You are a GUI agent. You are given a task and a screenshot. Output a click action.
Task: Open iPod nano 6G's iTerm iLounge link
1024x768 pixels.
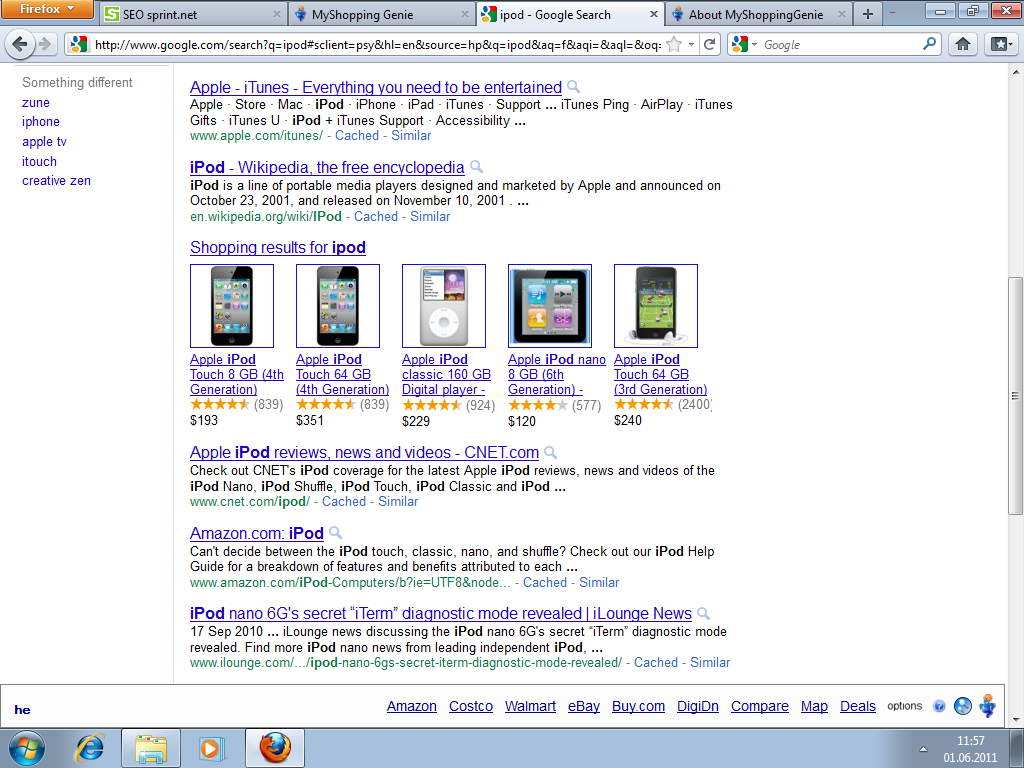point(441,614)
